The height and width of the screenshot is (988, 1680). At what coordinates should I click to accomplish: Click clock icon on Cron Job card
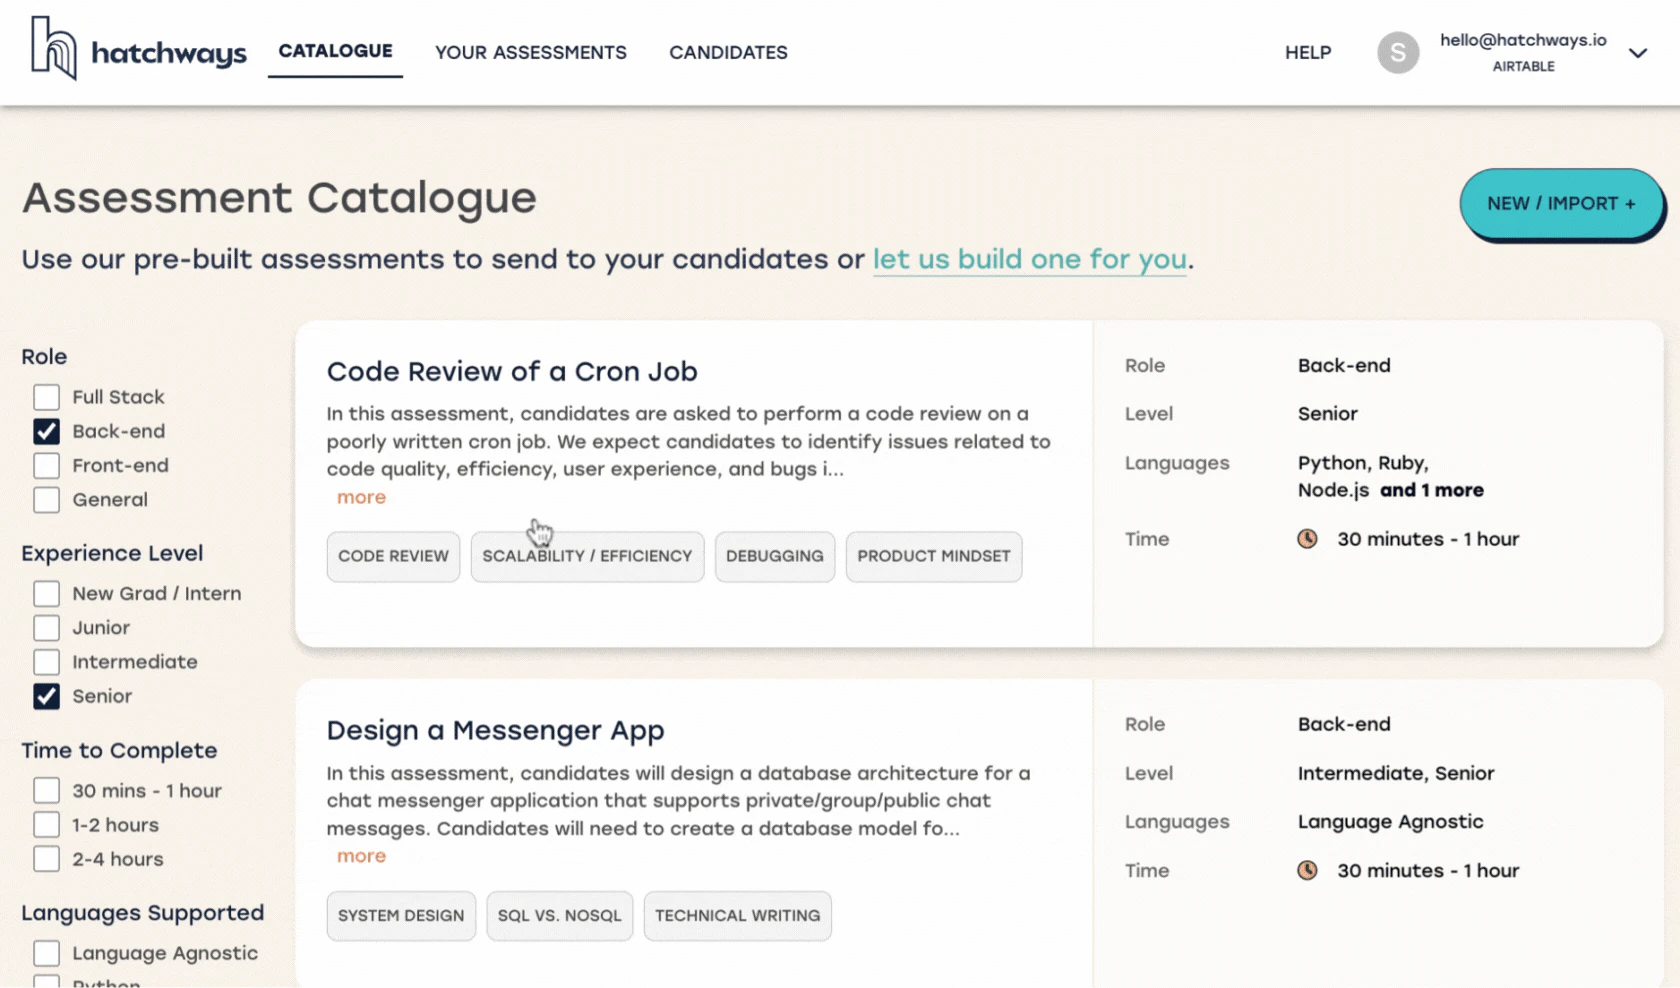pyautogui.click(x=1307, y=539)
